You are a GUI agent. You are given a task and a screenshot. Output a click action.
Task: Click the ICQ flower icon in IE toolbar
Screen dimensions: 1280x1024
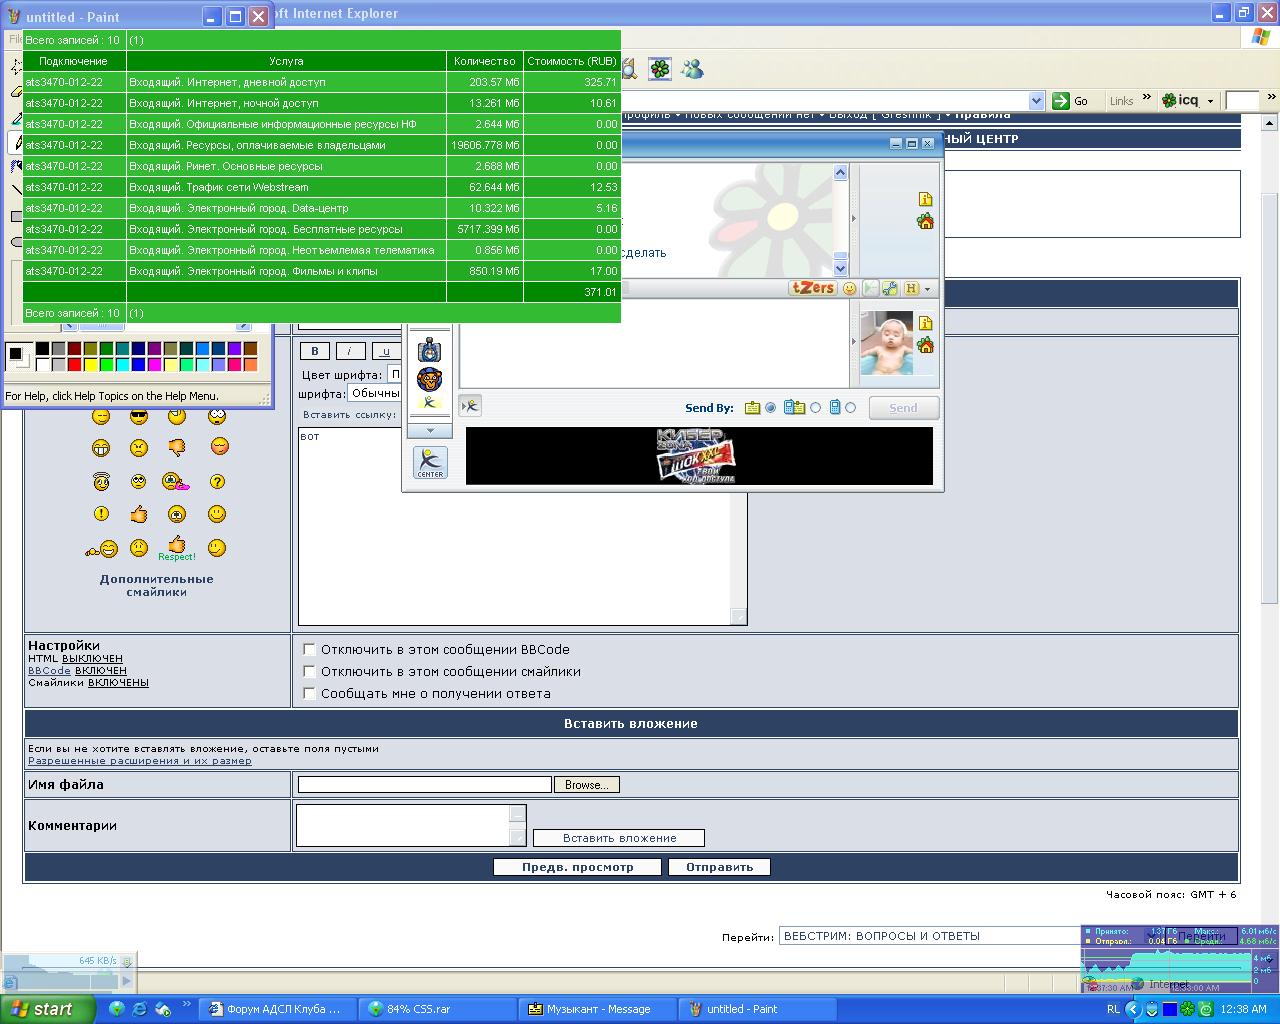660,69
